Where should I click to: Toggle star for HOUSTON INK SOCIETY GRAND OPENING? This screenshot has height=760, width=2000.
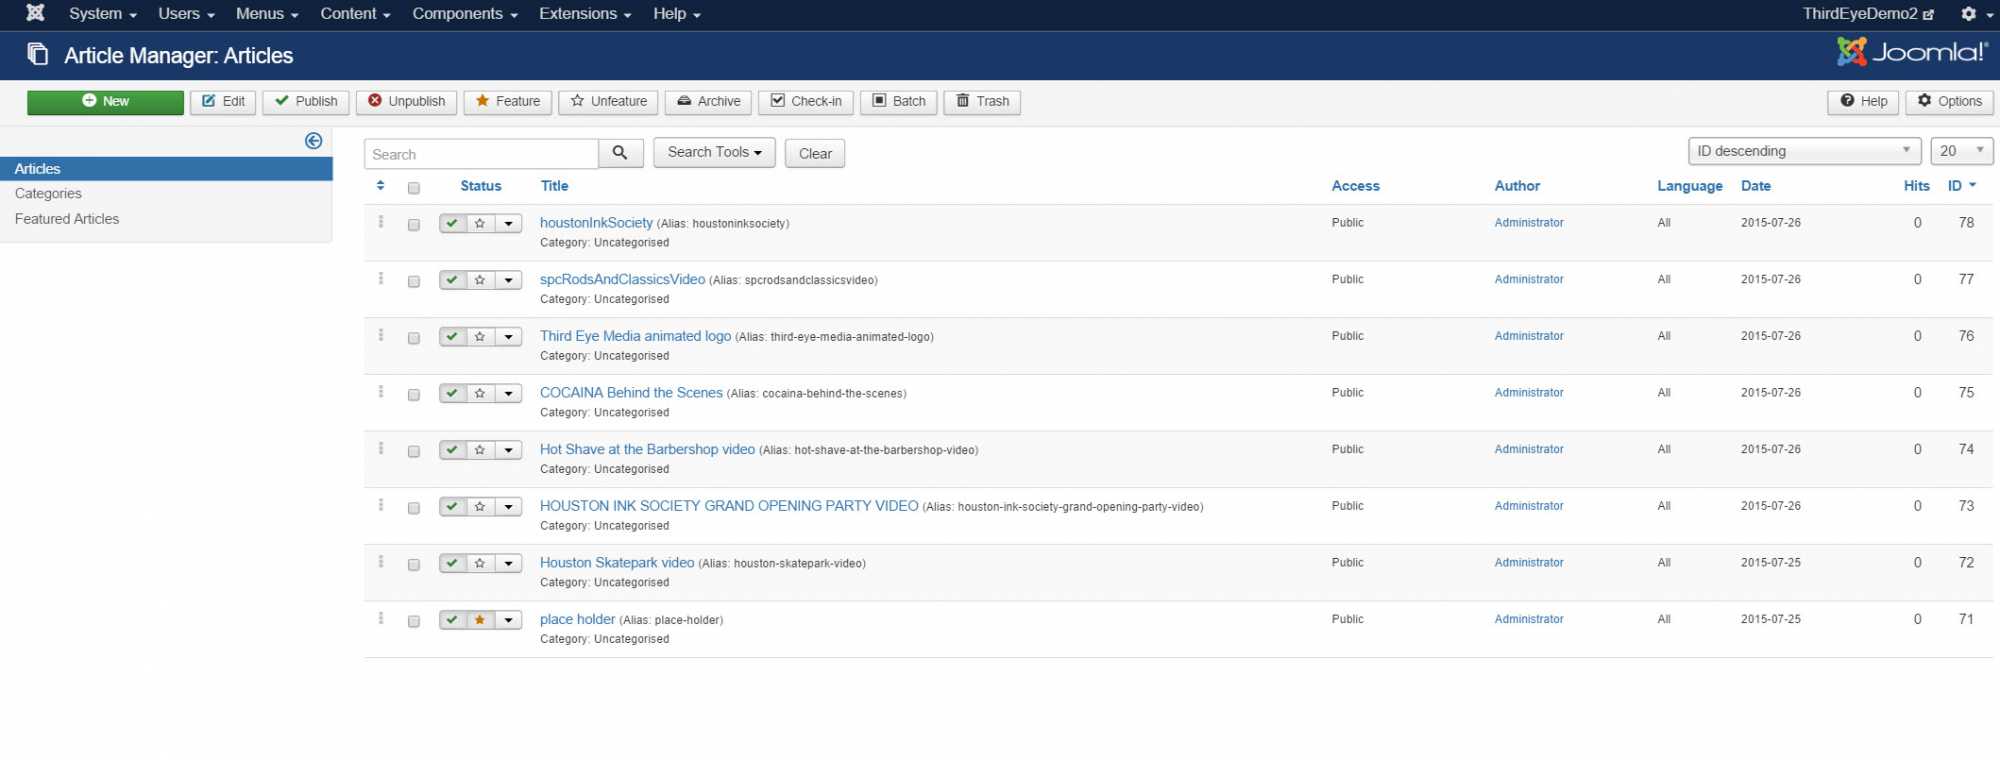(x=480, y=507)
